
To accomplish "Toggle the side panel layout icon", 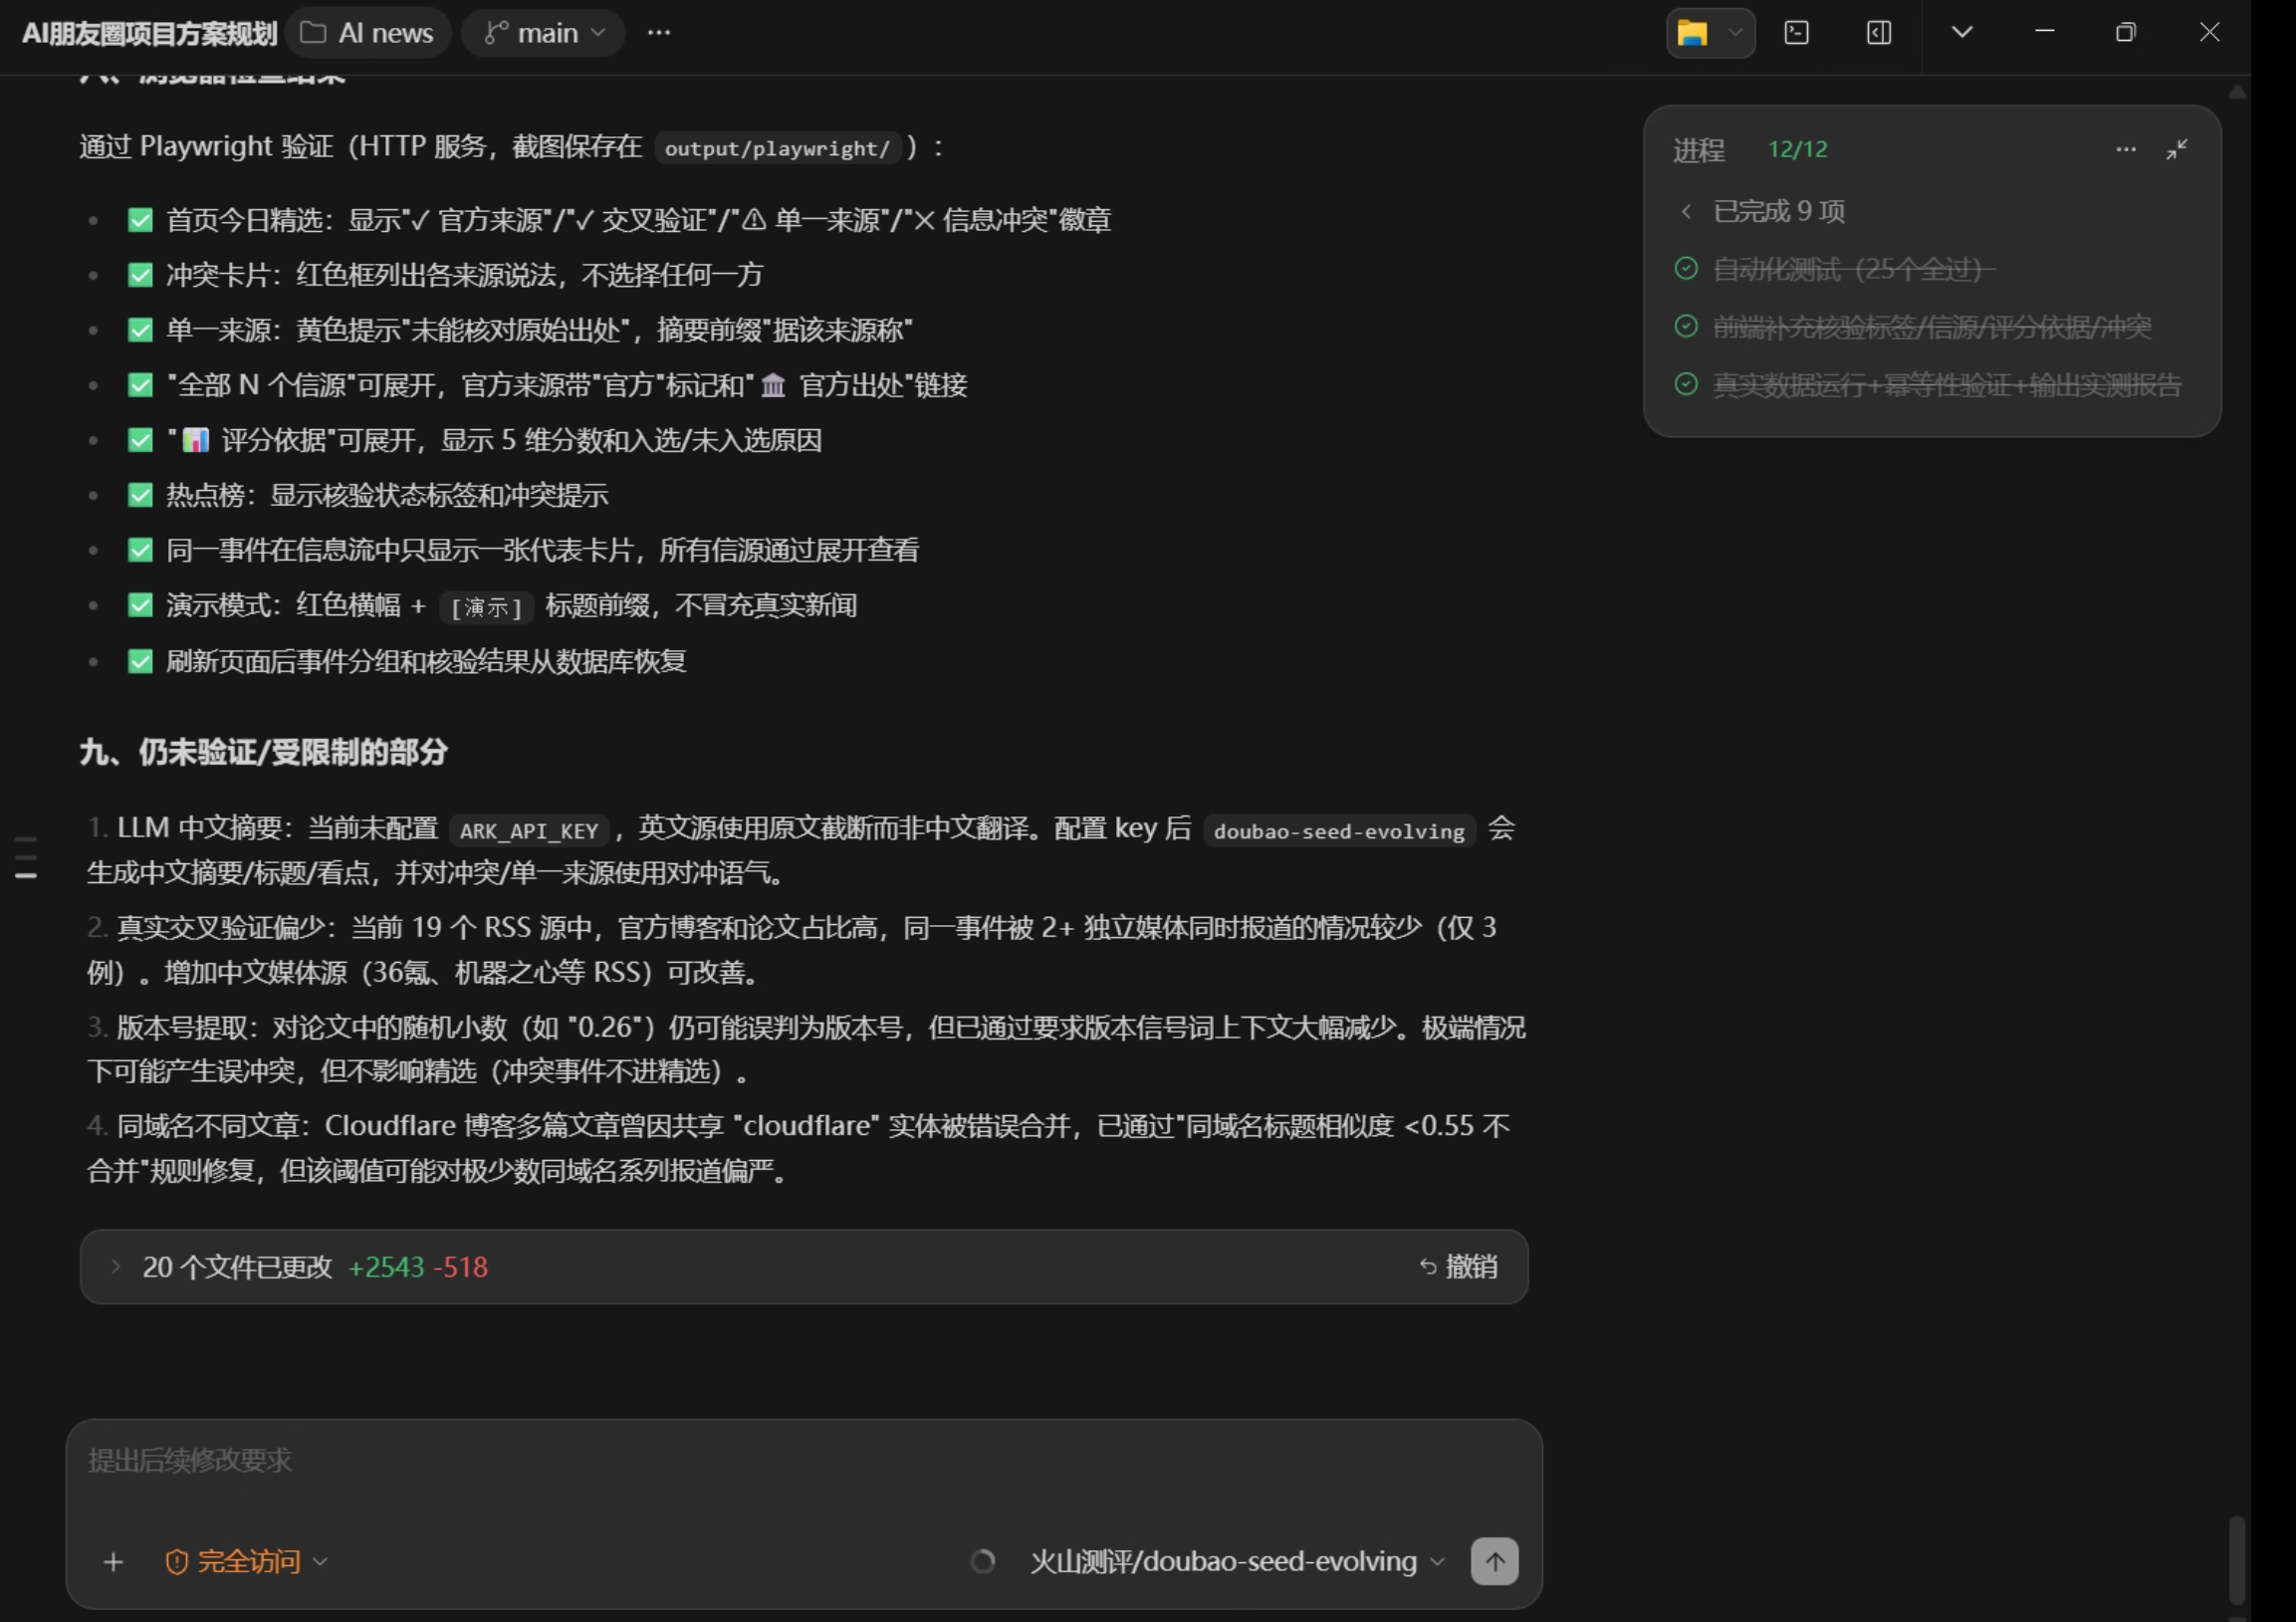I will [1879, 33].
